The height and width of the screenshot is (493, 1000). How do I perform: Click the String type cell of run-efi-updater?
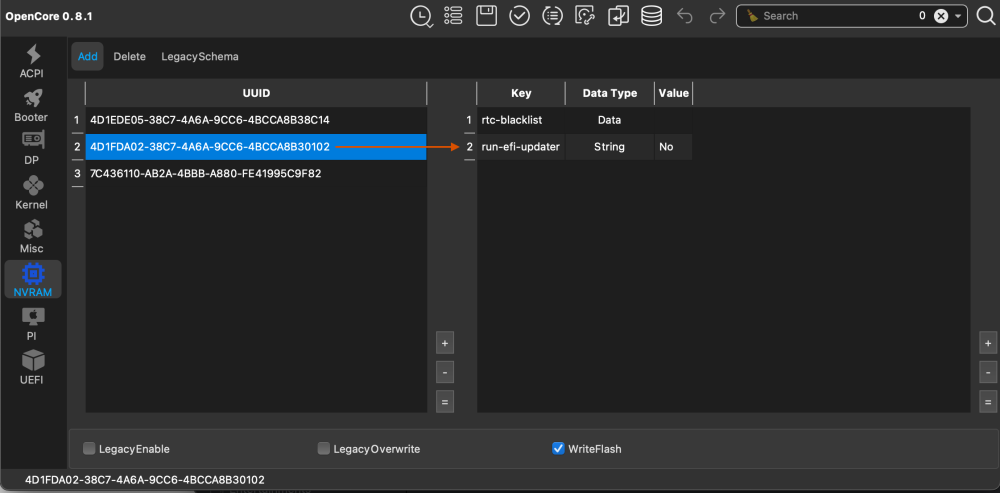click(610, 147)
